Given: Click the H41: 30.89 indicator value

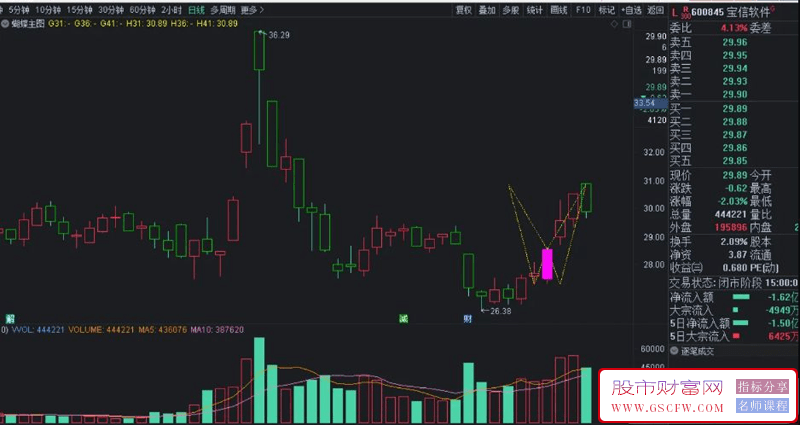Looking at the screenshot, I should [x=219, y=23].
